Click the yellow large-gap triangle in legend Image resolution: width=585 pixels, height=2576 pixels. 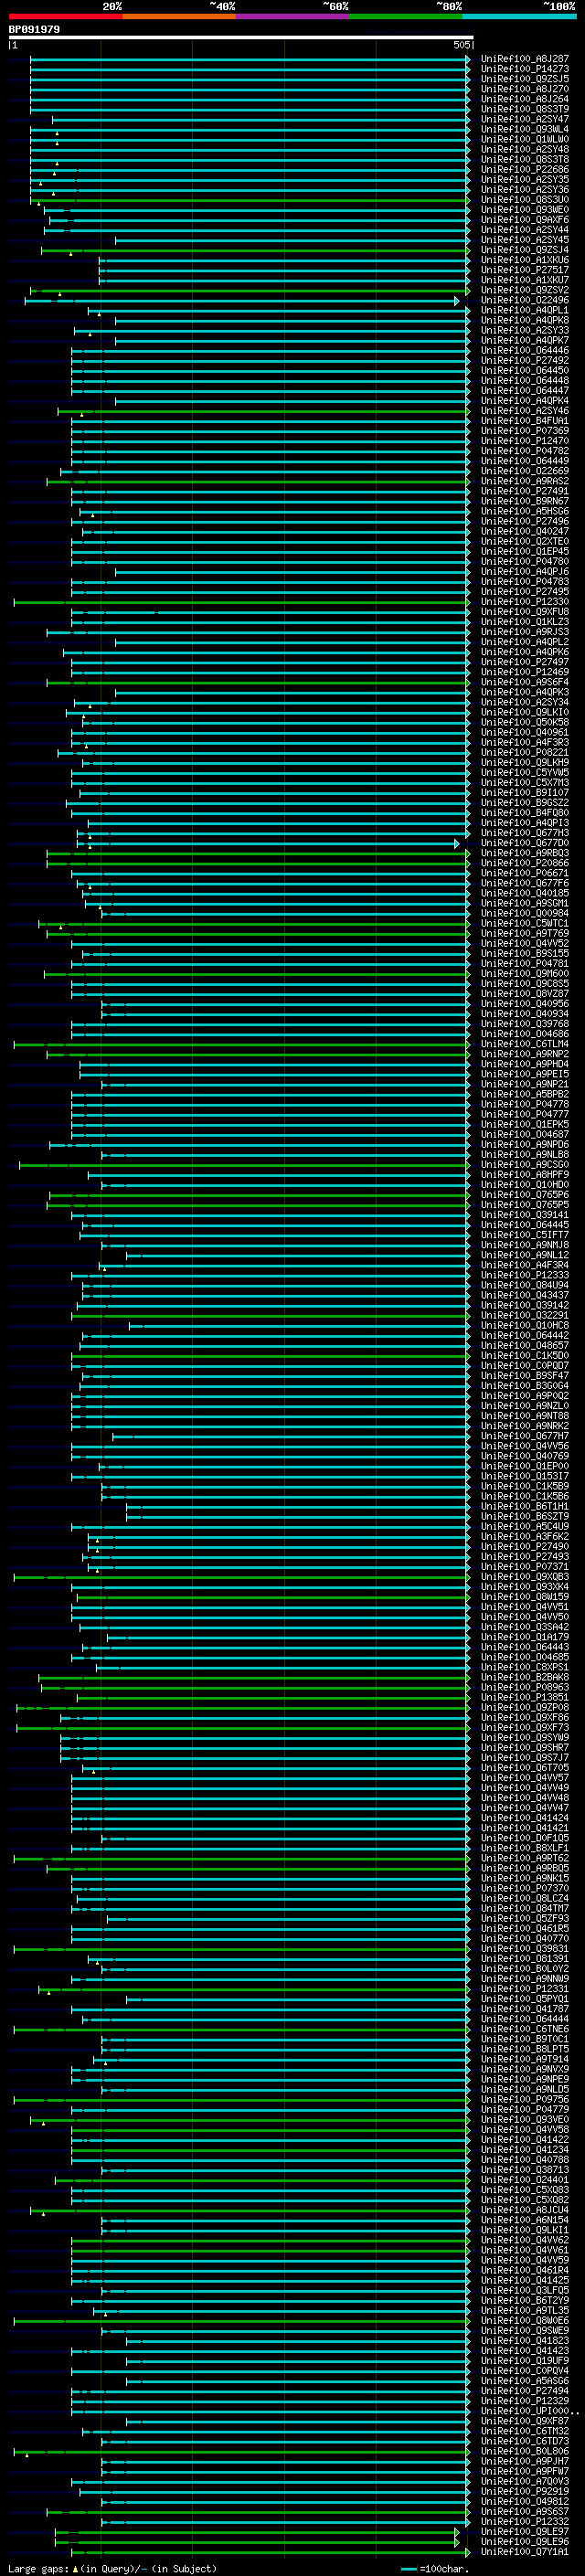pyautogui.click(x=75, y=2569)
